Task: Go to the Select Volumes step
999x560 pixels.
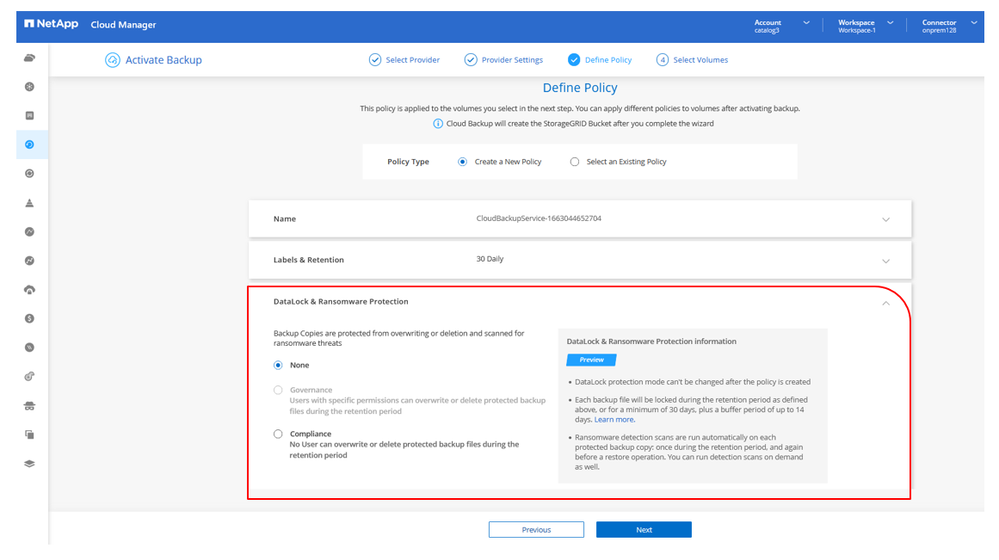Action: click(x=700, y=60)
